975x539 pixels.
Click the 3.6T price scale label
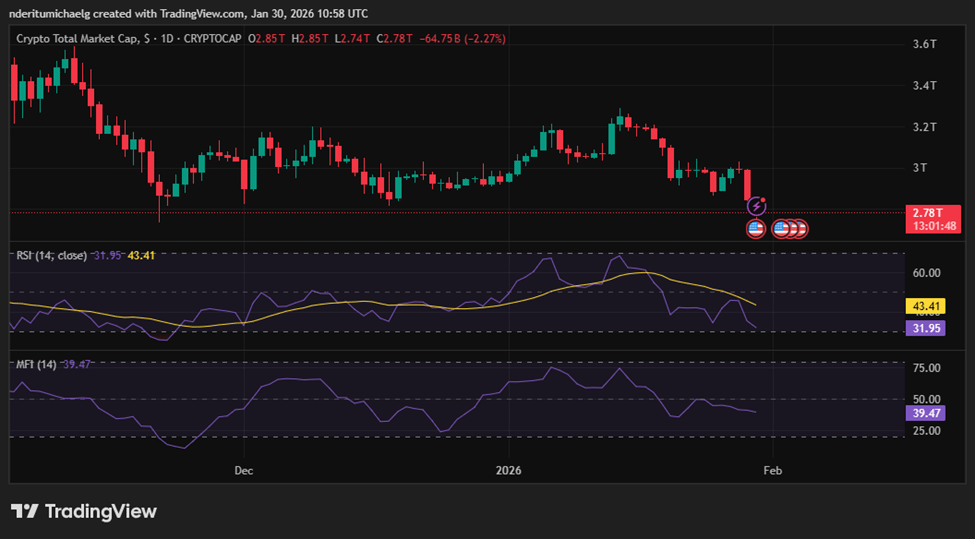925,44
